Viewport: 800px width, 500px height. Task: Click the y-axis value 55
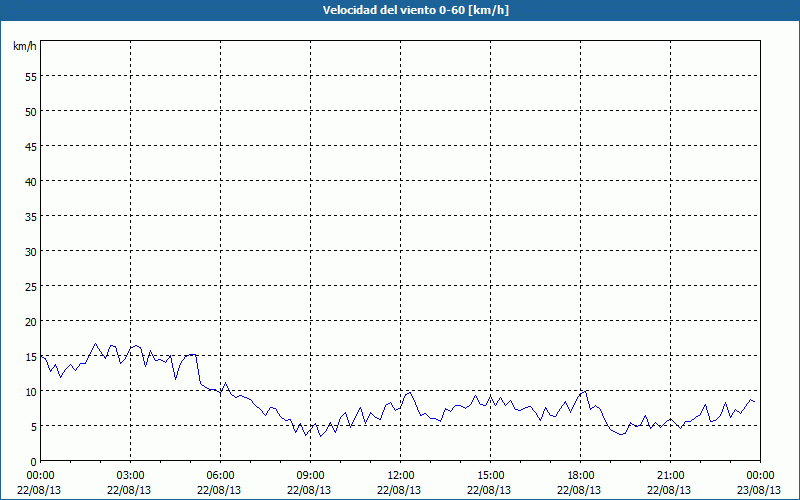point(31,77)
